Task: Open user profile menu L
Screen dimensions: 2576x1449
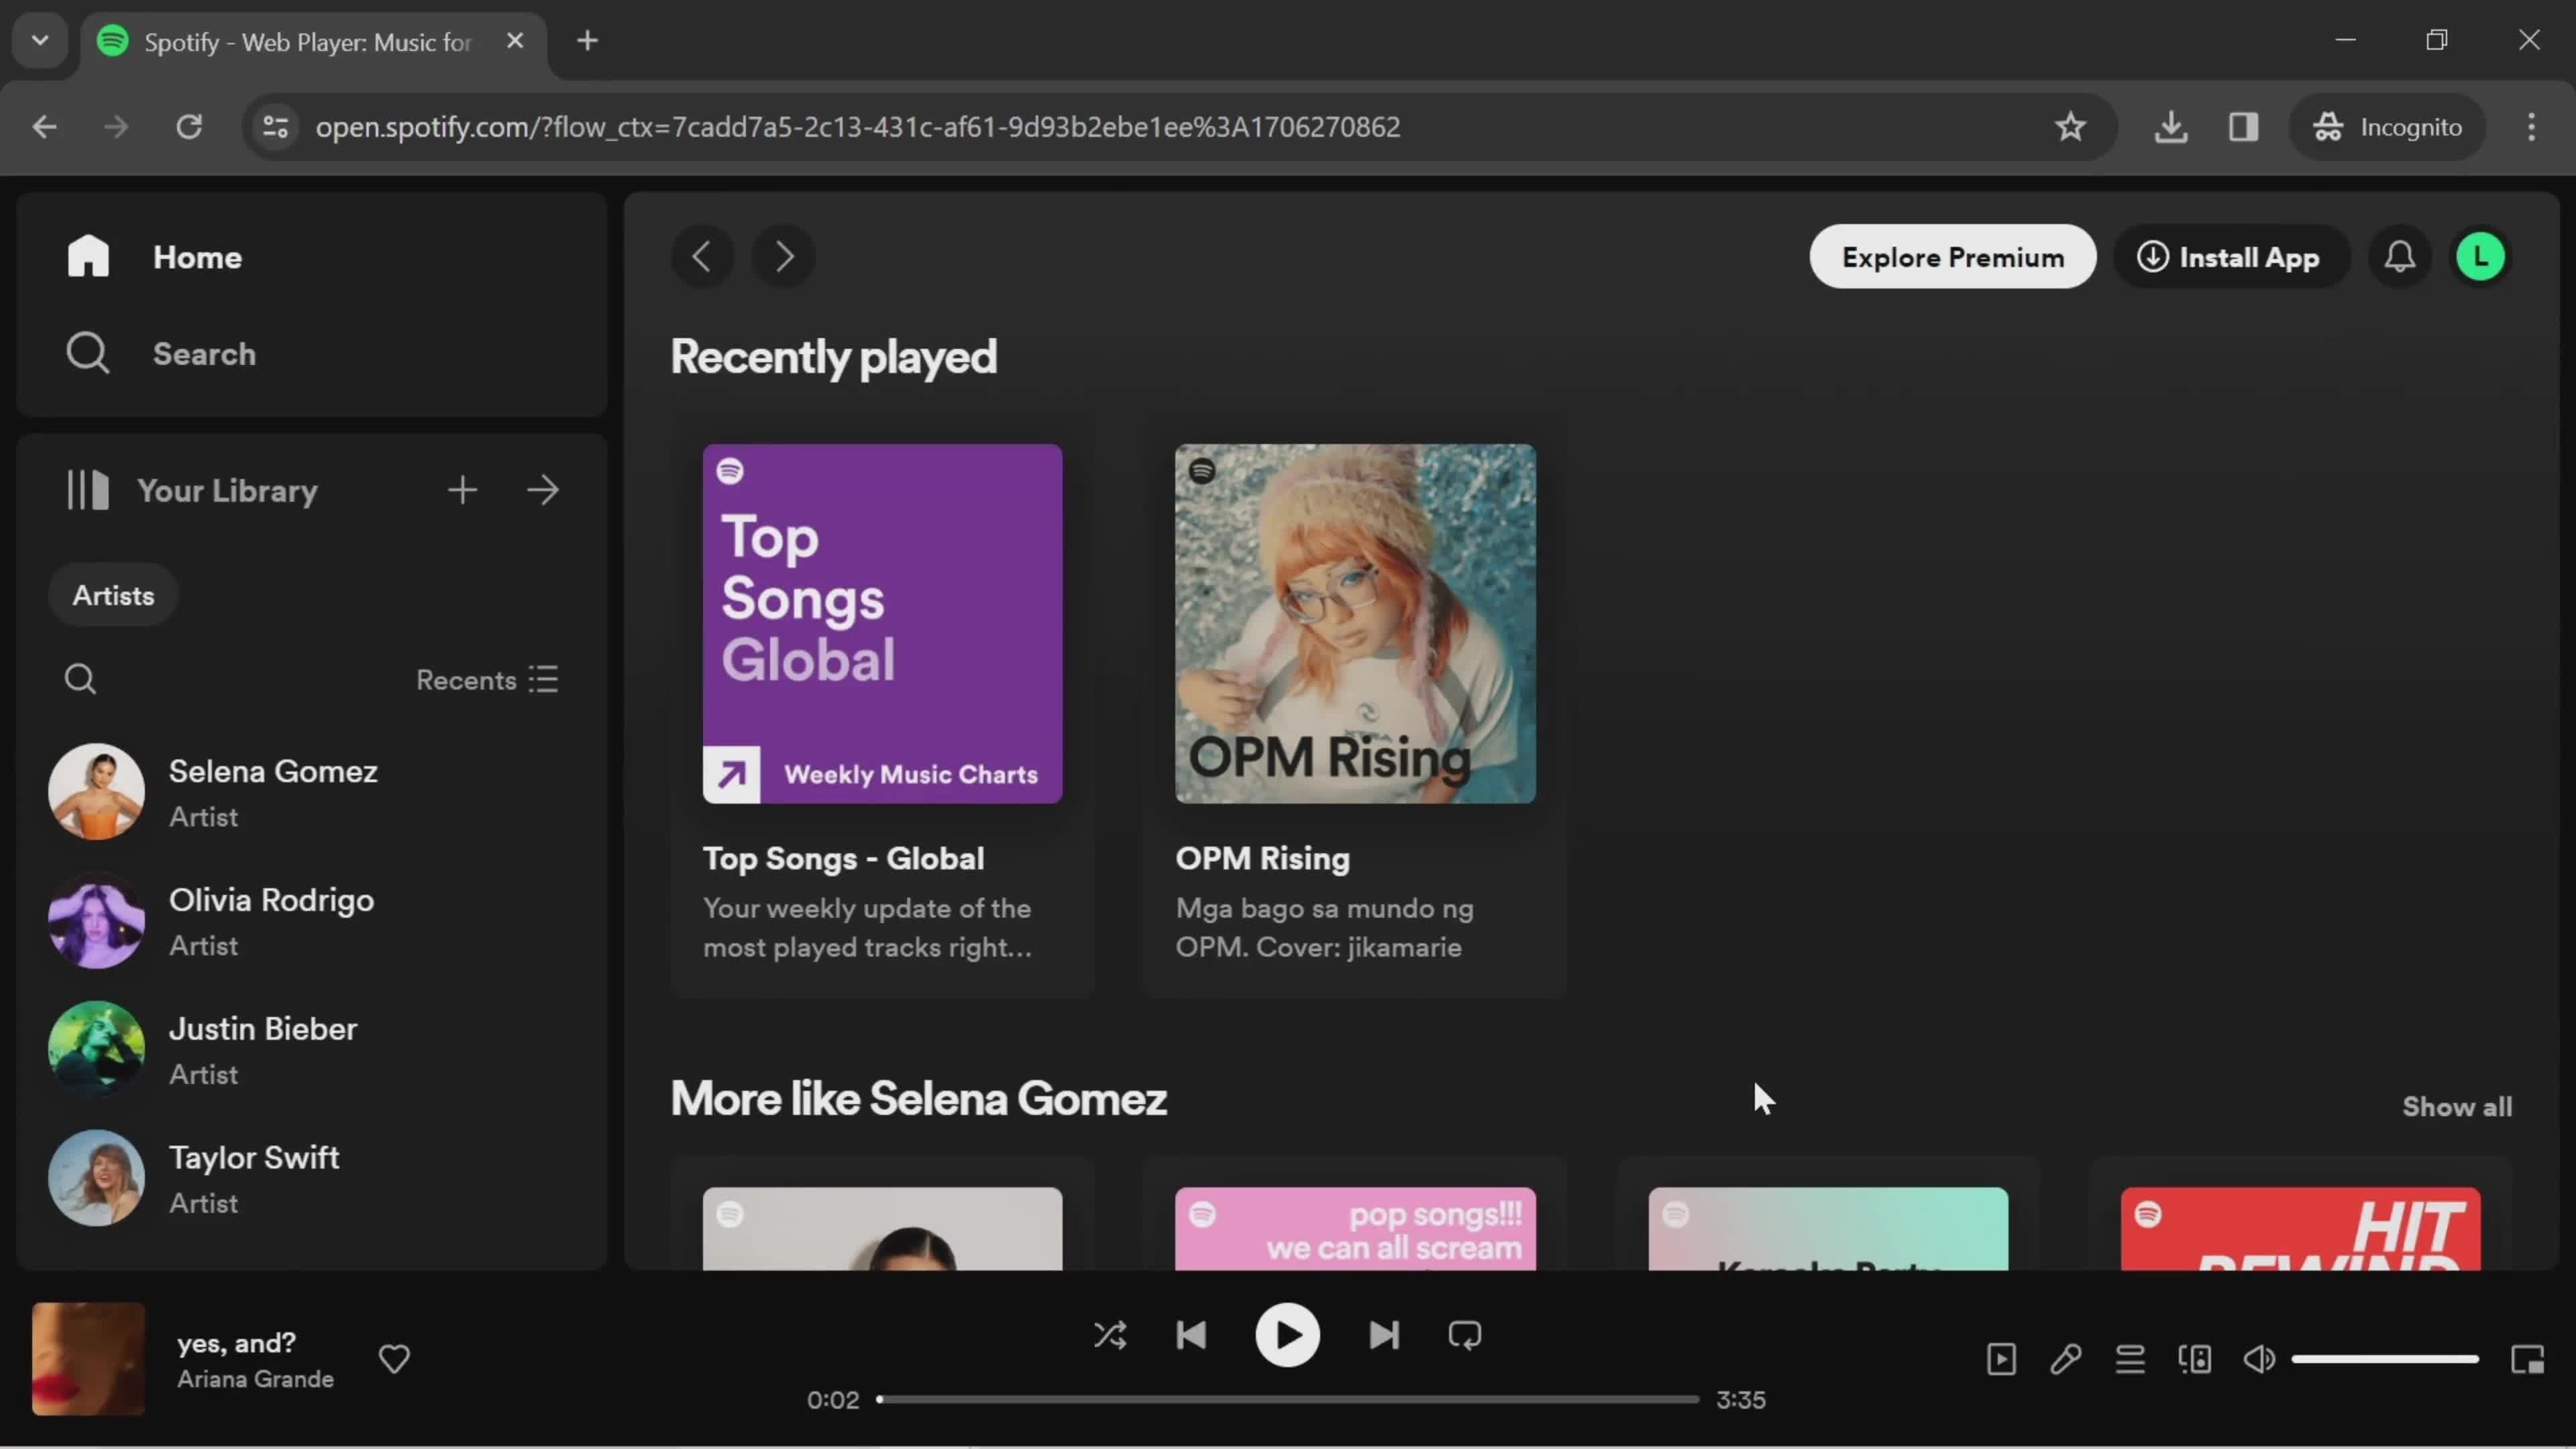Action: point(2480,257)
